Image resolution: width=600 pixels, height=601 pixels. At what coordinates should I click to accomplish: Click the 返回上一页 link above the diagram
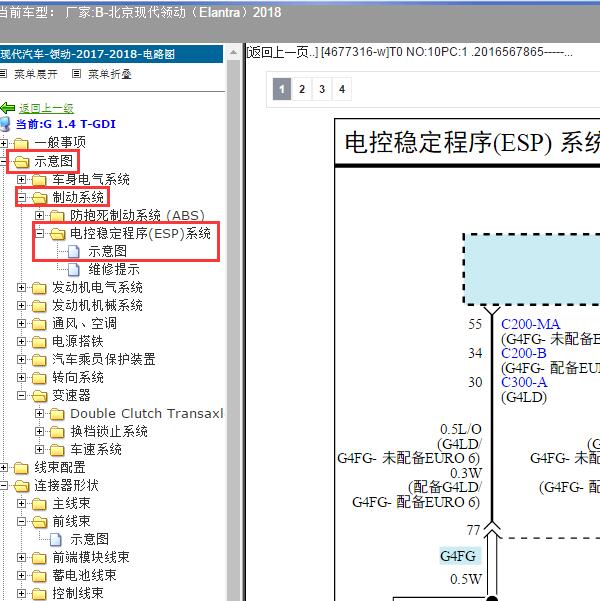coord(282,52)
